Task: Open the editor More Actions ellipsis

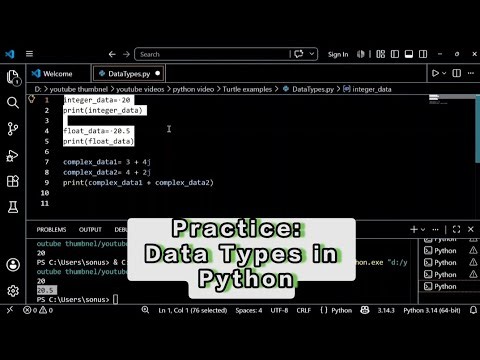Action: (x=471, y=73)
